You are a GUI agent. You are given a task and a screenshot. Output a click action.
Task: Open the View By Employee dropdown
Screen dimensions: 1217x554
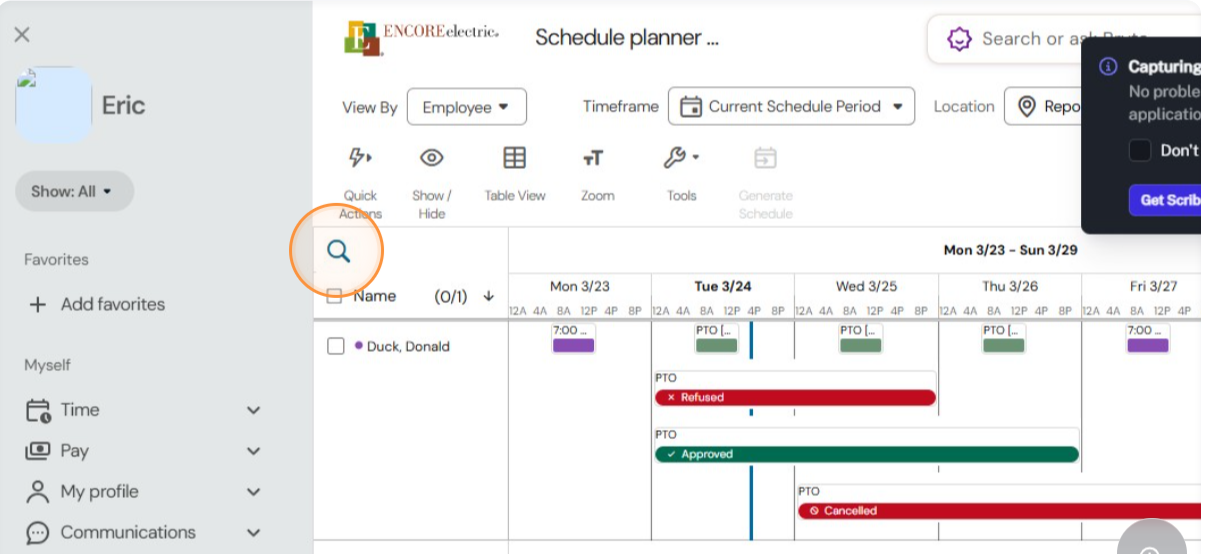[x=467, y=107]
